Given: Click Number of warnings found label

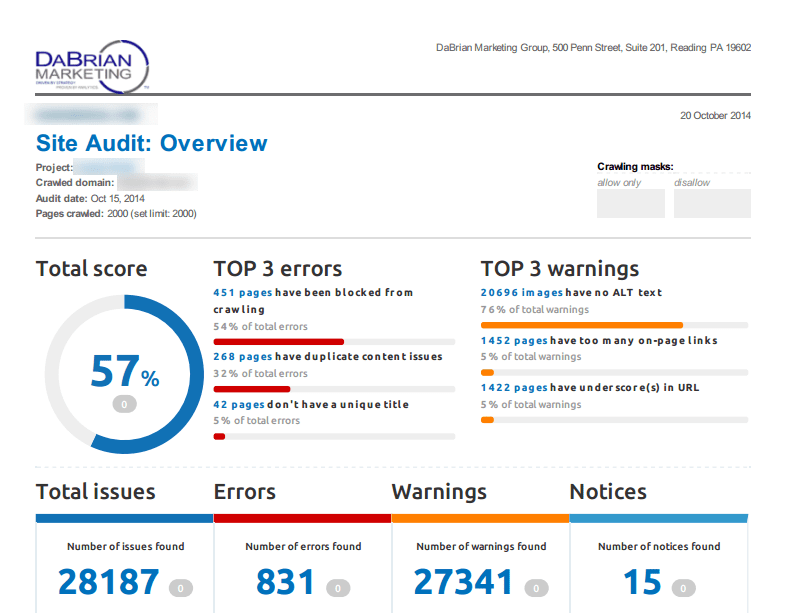Looking at the screenshot, I should click(x=481, y=546).
